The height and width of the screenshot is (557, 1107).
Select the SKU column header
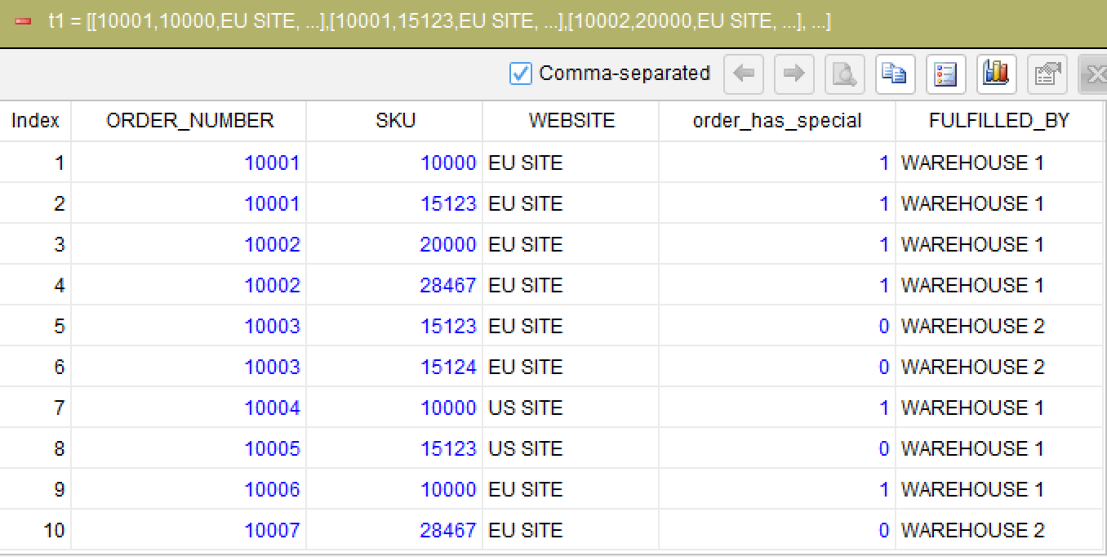click(395, 121)
